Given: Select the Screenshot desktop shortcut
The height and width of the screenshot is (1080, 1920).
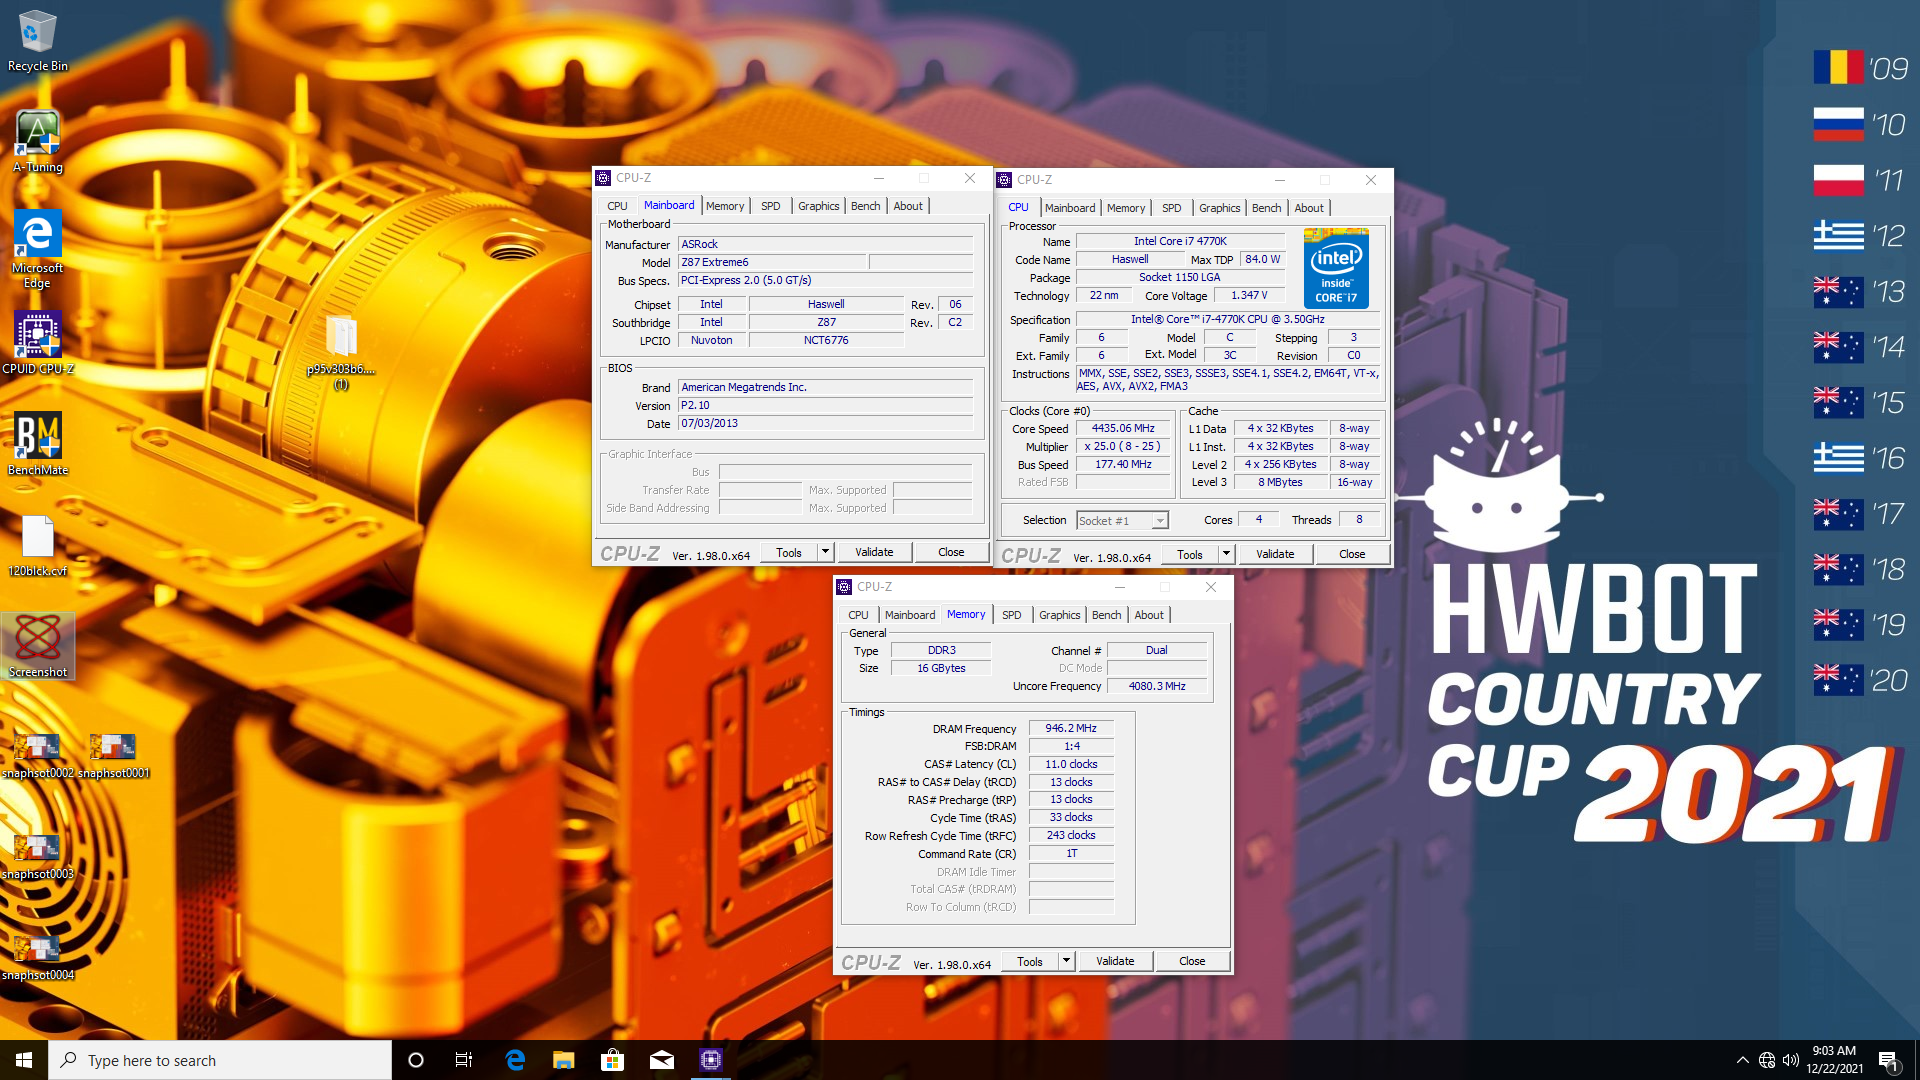Looking at the screenshot, I should [38, 646].
